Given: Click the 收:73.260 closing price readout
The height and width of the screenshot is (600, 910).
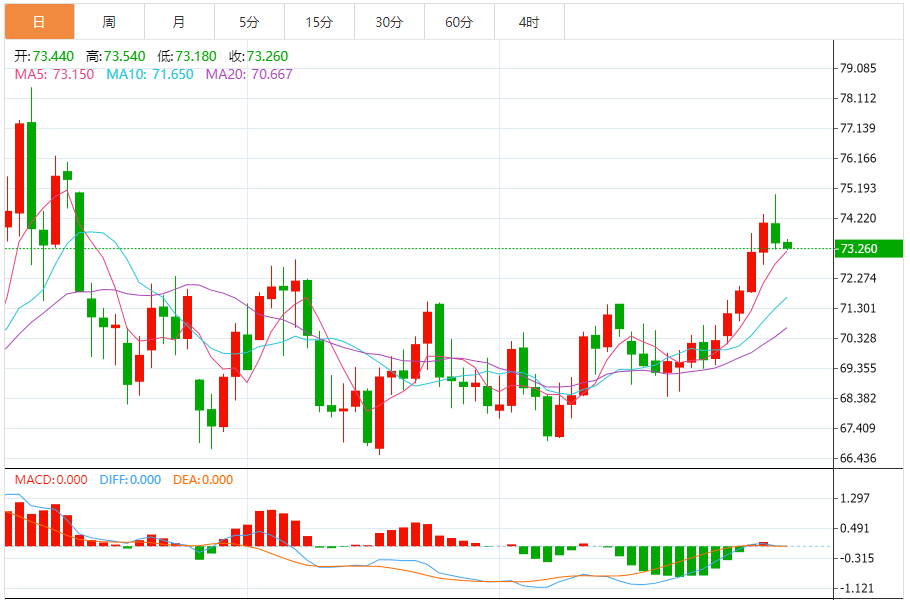Looking at the screenshot, I should coord(259,56).
